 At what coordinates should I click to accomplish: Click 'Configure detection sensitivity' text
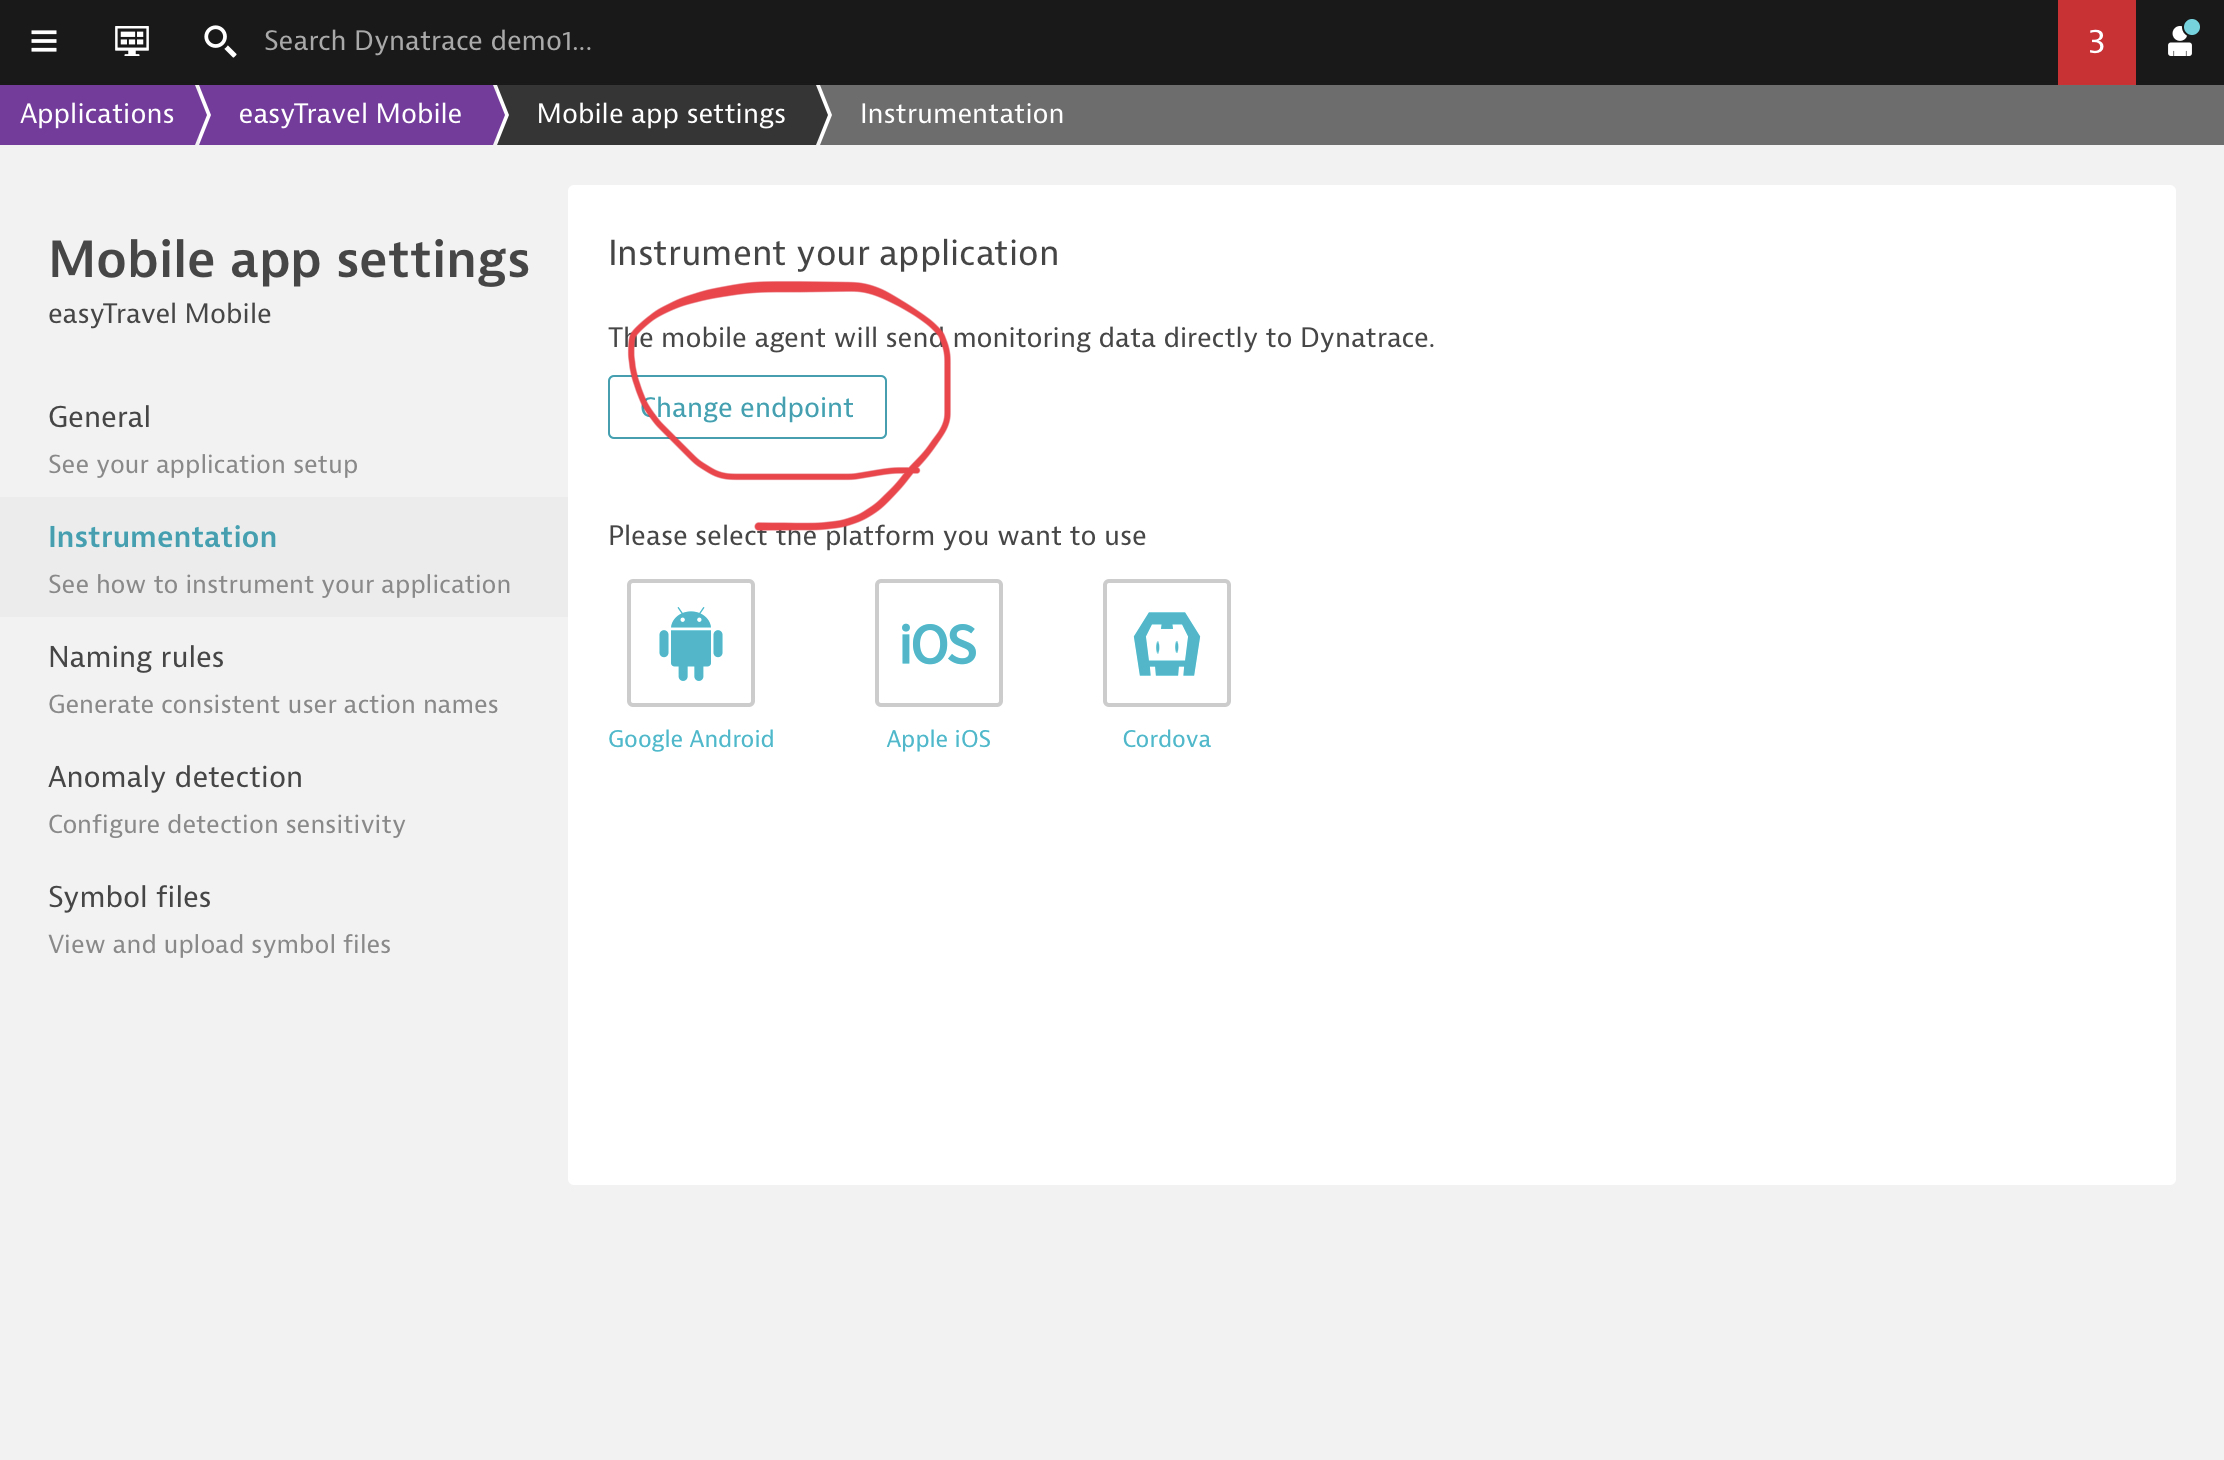(x=227, y=825)
